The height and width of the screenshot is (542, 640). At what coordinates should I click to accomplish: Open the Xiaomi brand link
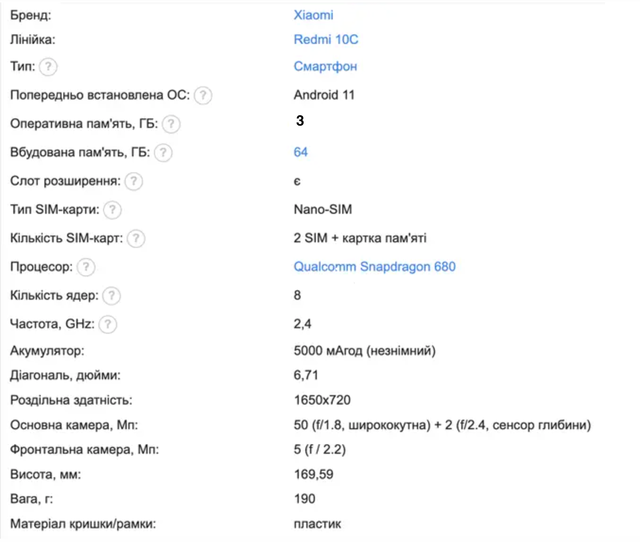point(313,15)
